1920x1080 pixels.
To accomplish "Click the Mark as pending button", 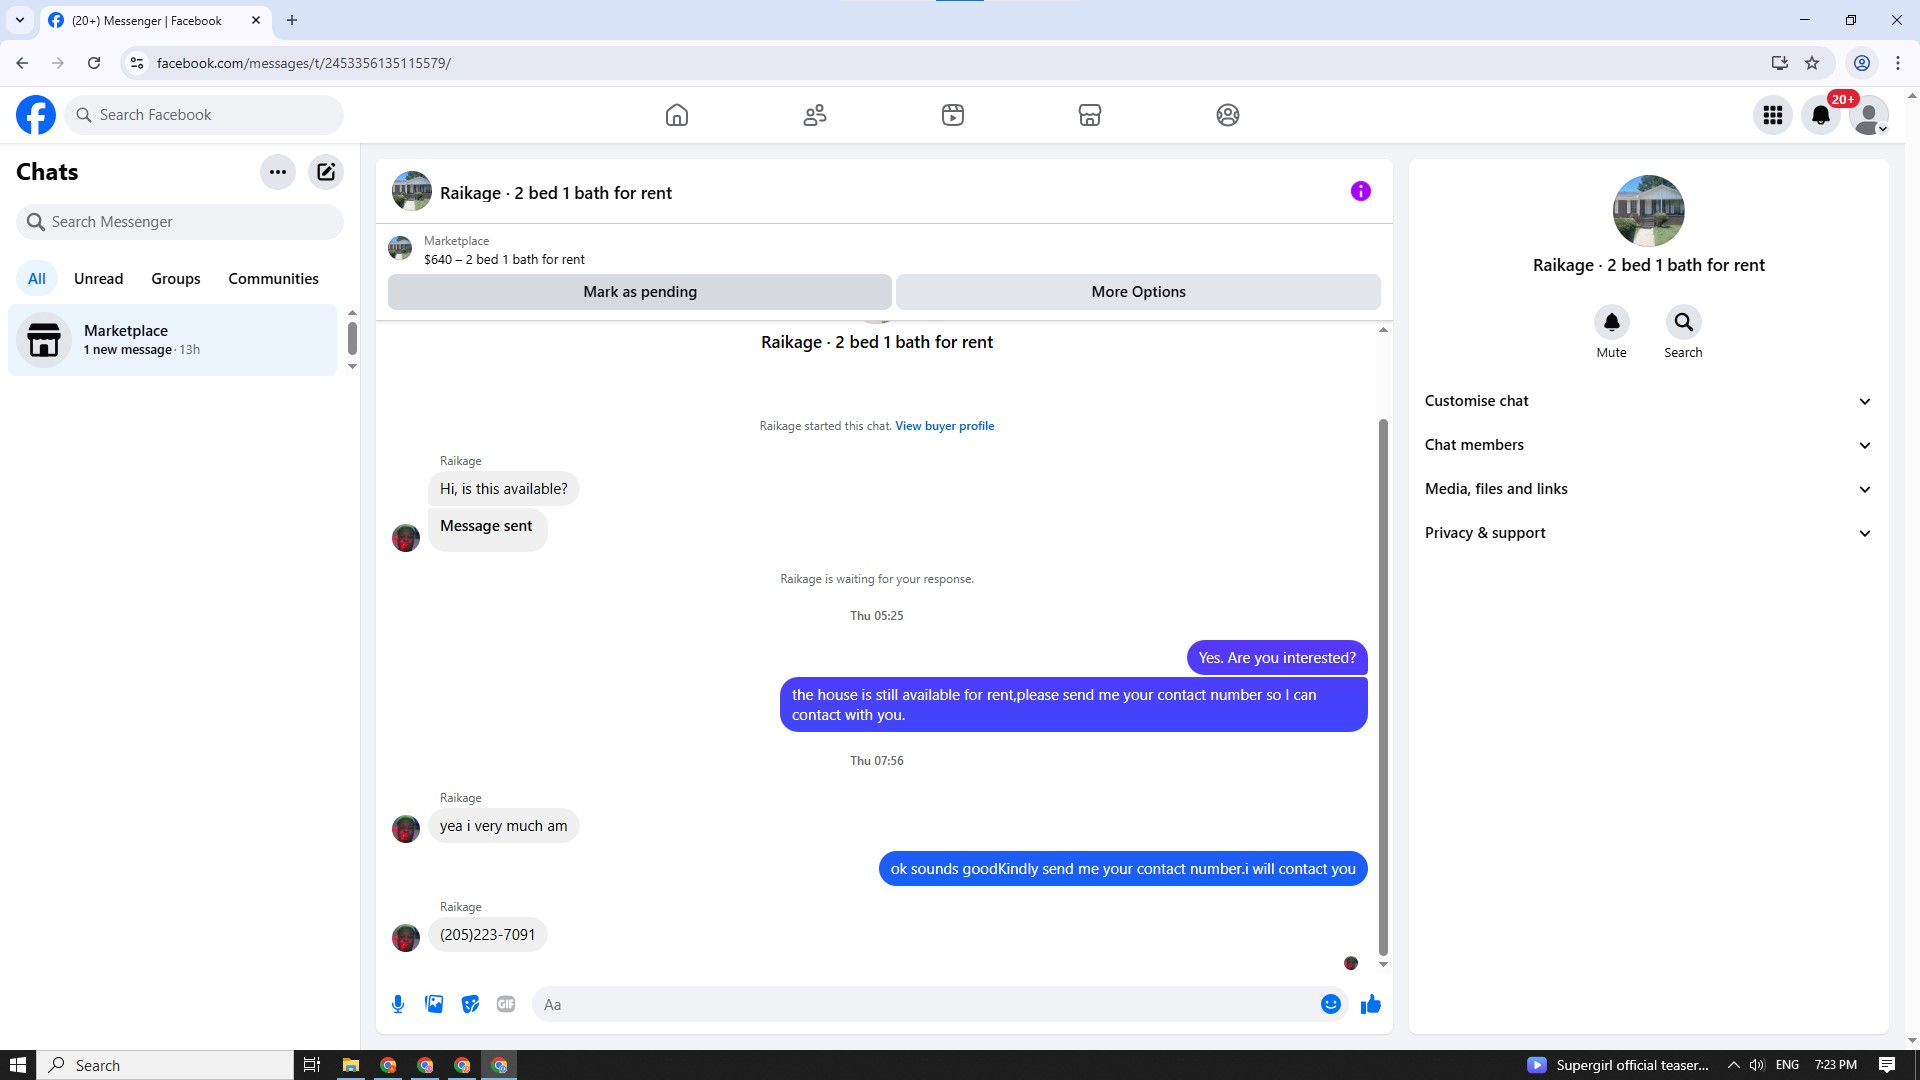I will point(640,292).
